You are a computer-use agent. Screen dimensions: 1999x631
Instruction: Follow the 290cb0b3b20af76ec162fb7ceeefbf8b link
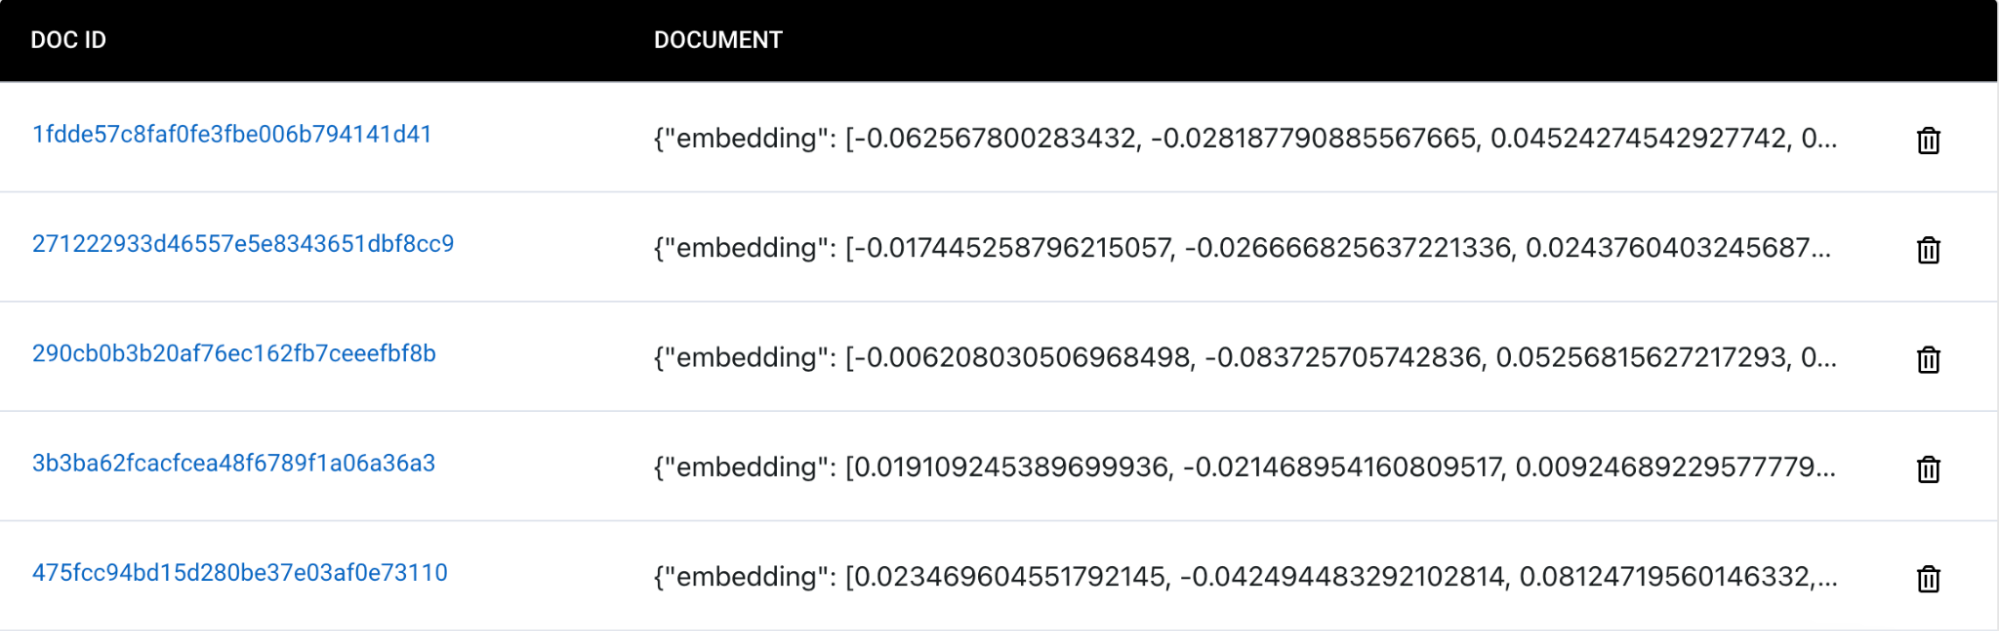coord(234,353)
